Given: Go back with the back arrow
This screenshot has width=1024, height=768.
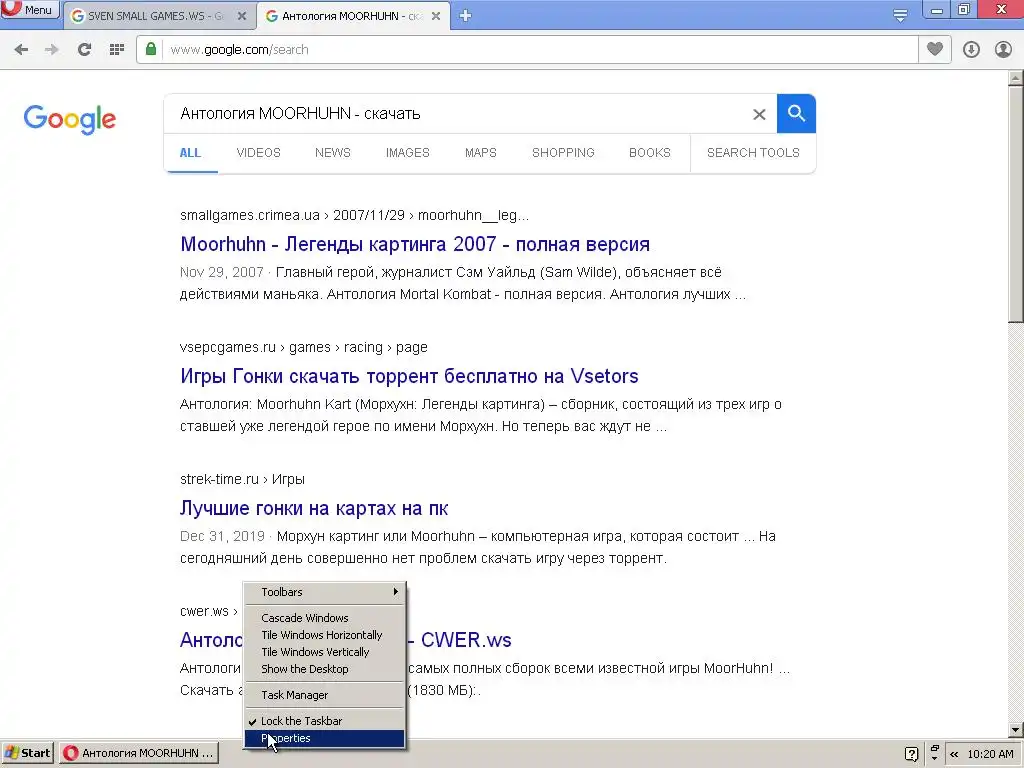Looking at the screenshot, I should click(22, 50).
